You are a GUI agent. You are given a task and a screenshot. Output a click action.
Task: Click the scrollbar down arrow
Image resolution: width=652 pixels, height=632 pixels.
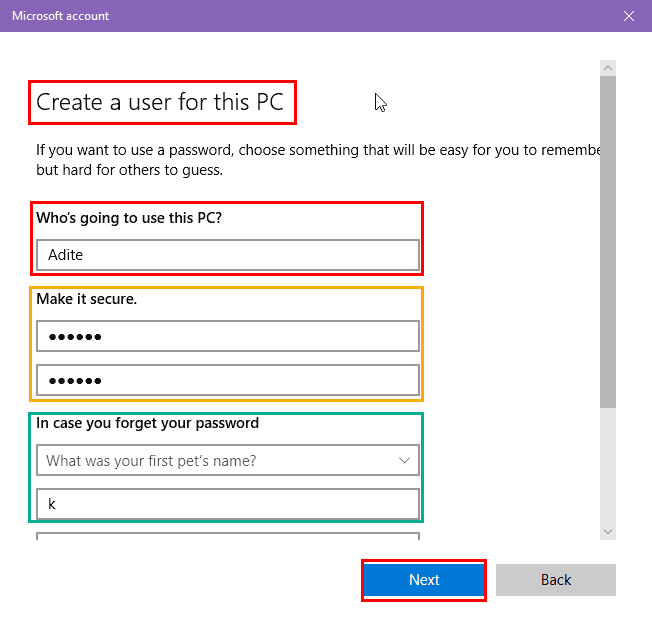(x=608, y=532)
